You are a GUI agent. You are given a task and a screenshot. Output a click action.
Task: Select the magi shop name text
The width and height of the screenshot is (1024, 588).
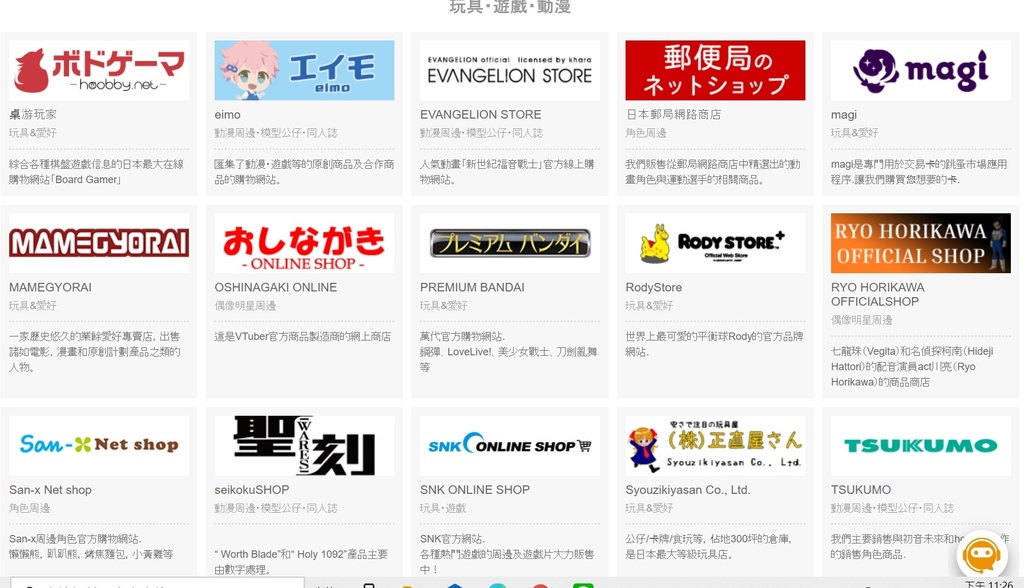844,114
